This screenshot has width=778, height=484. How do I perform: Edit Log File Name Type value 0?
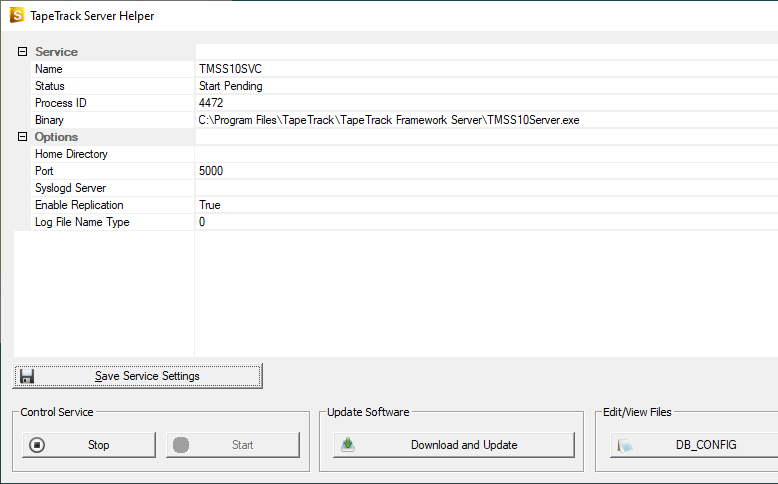point(486,222)
